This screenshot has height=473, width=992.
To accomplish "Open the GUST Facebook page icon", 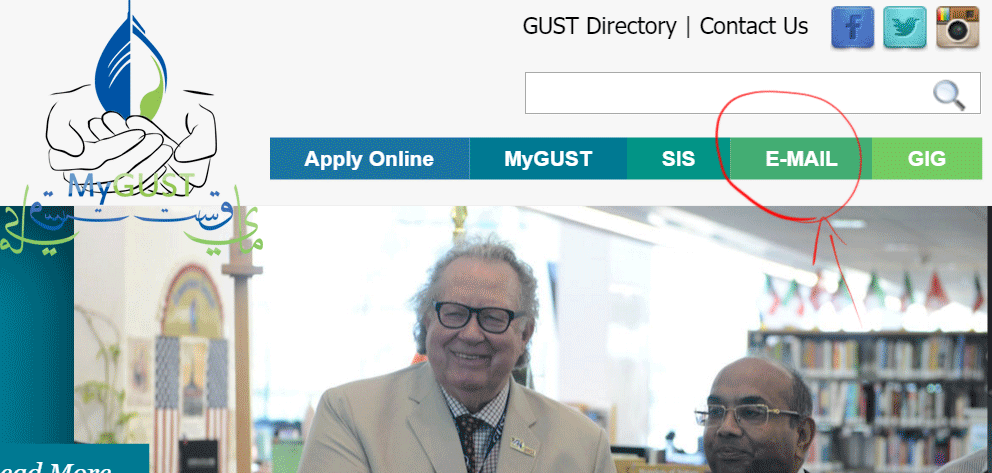I will 852,27.
